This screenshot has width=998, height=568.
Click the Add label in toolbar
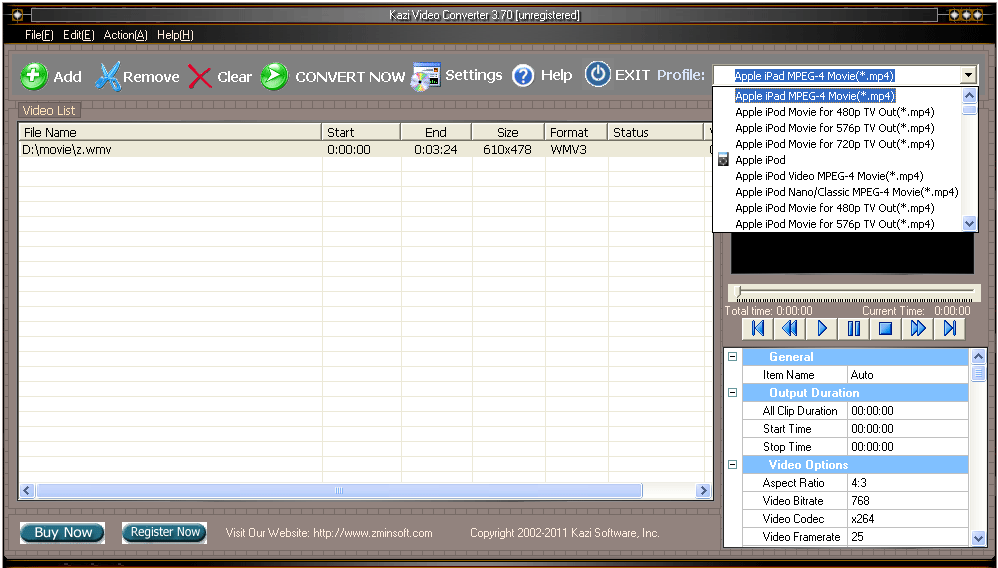click(x=67, y=77)
